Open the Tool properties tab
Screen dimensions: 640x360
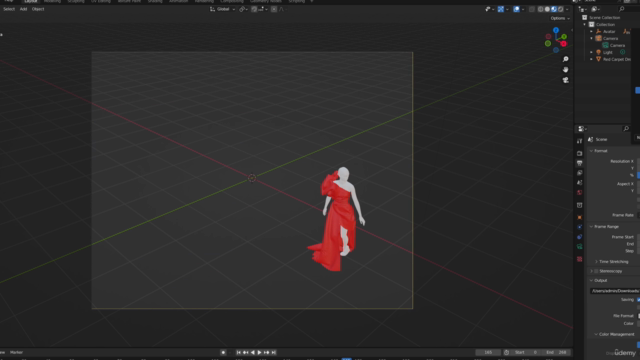580,141
